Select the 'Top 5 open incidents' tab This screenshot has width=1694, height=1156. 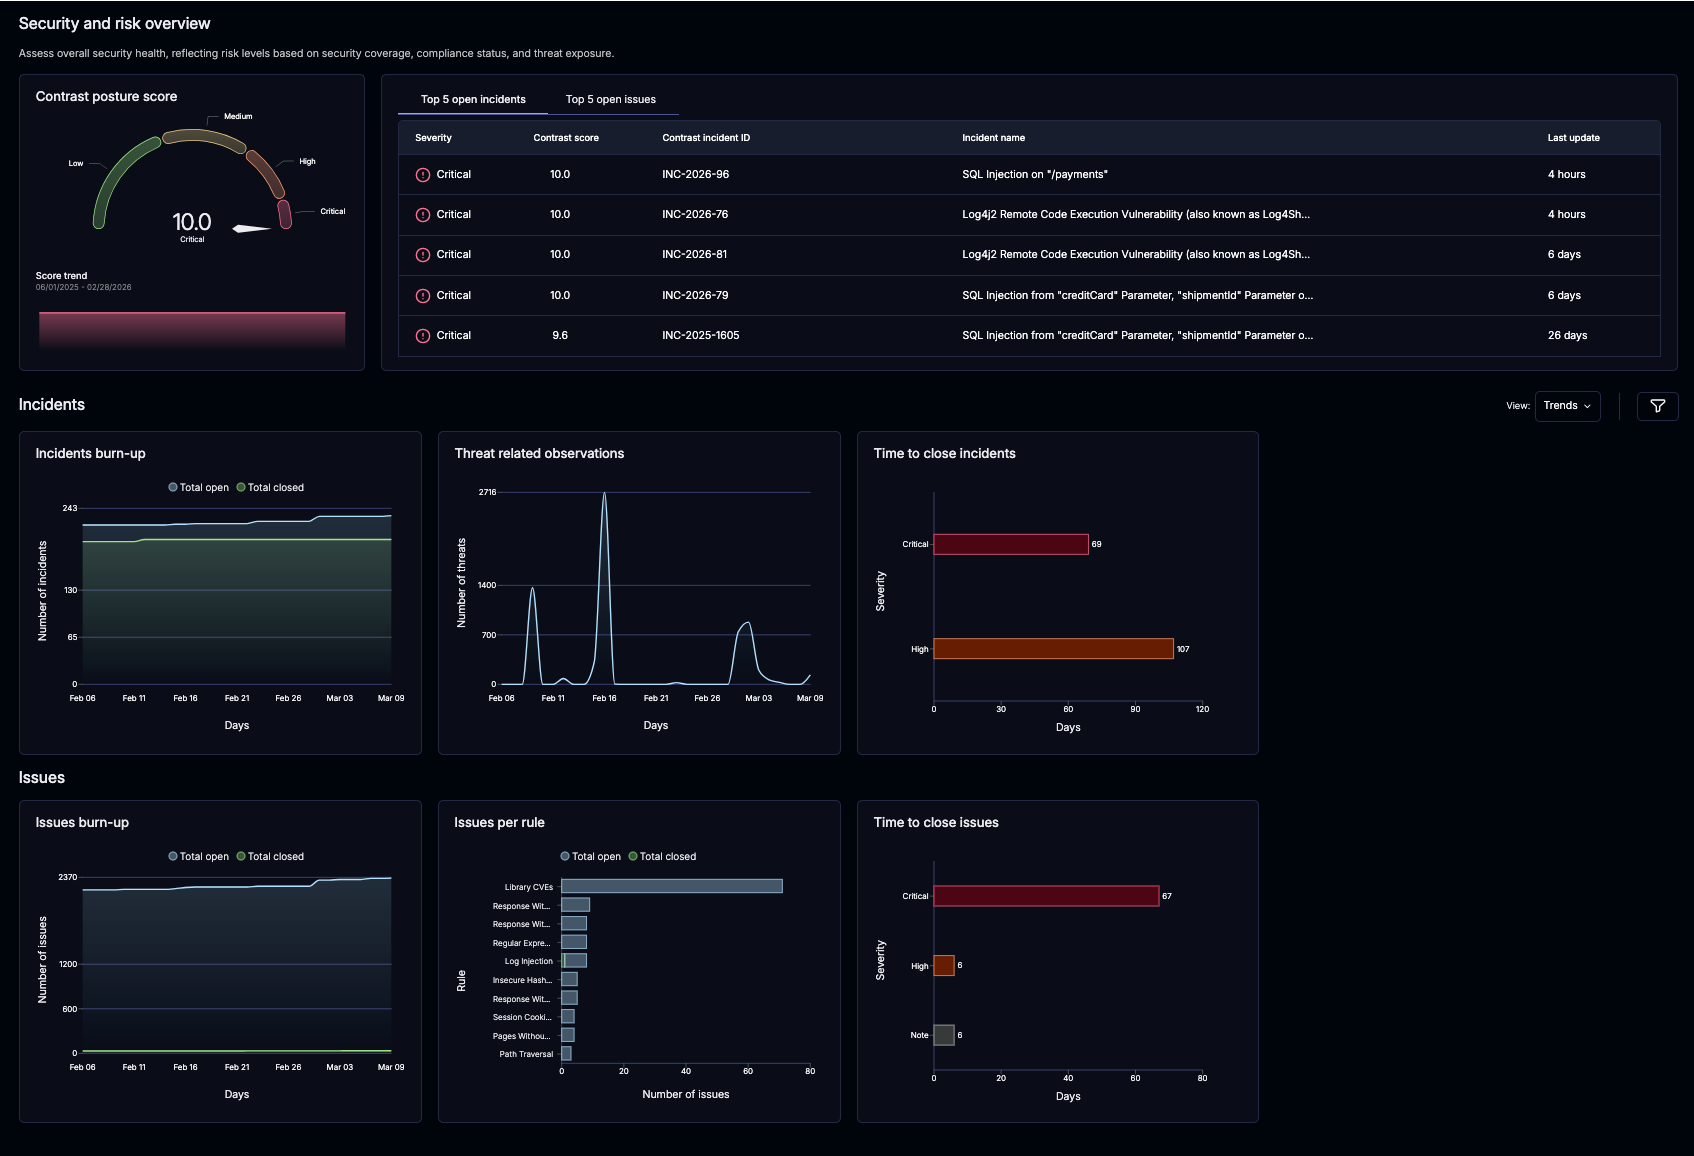471,99
